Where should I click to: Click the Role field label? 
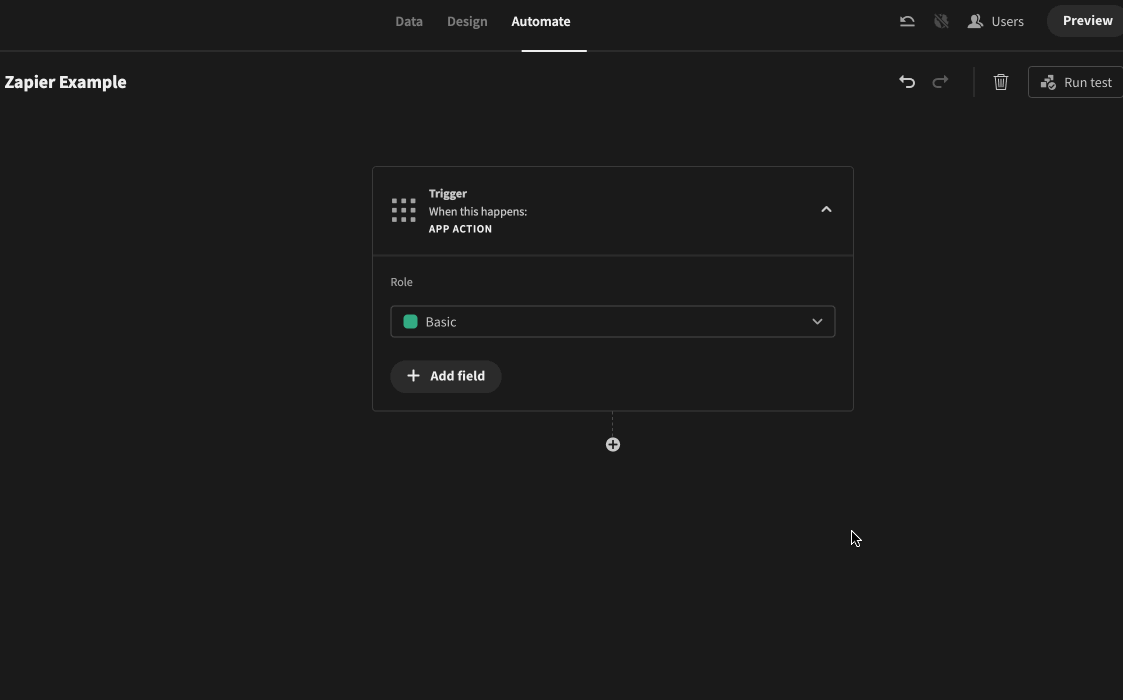(401, 282)
